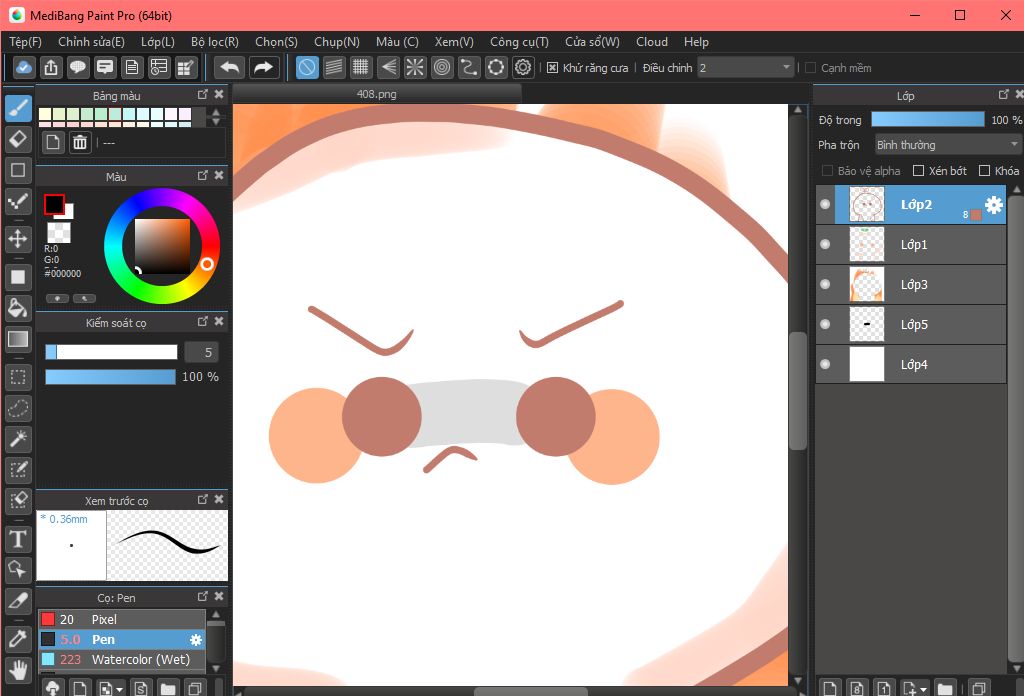Add a new 1-bit layer
Screen dimensions: 1024x696
[884, 688]
